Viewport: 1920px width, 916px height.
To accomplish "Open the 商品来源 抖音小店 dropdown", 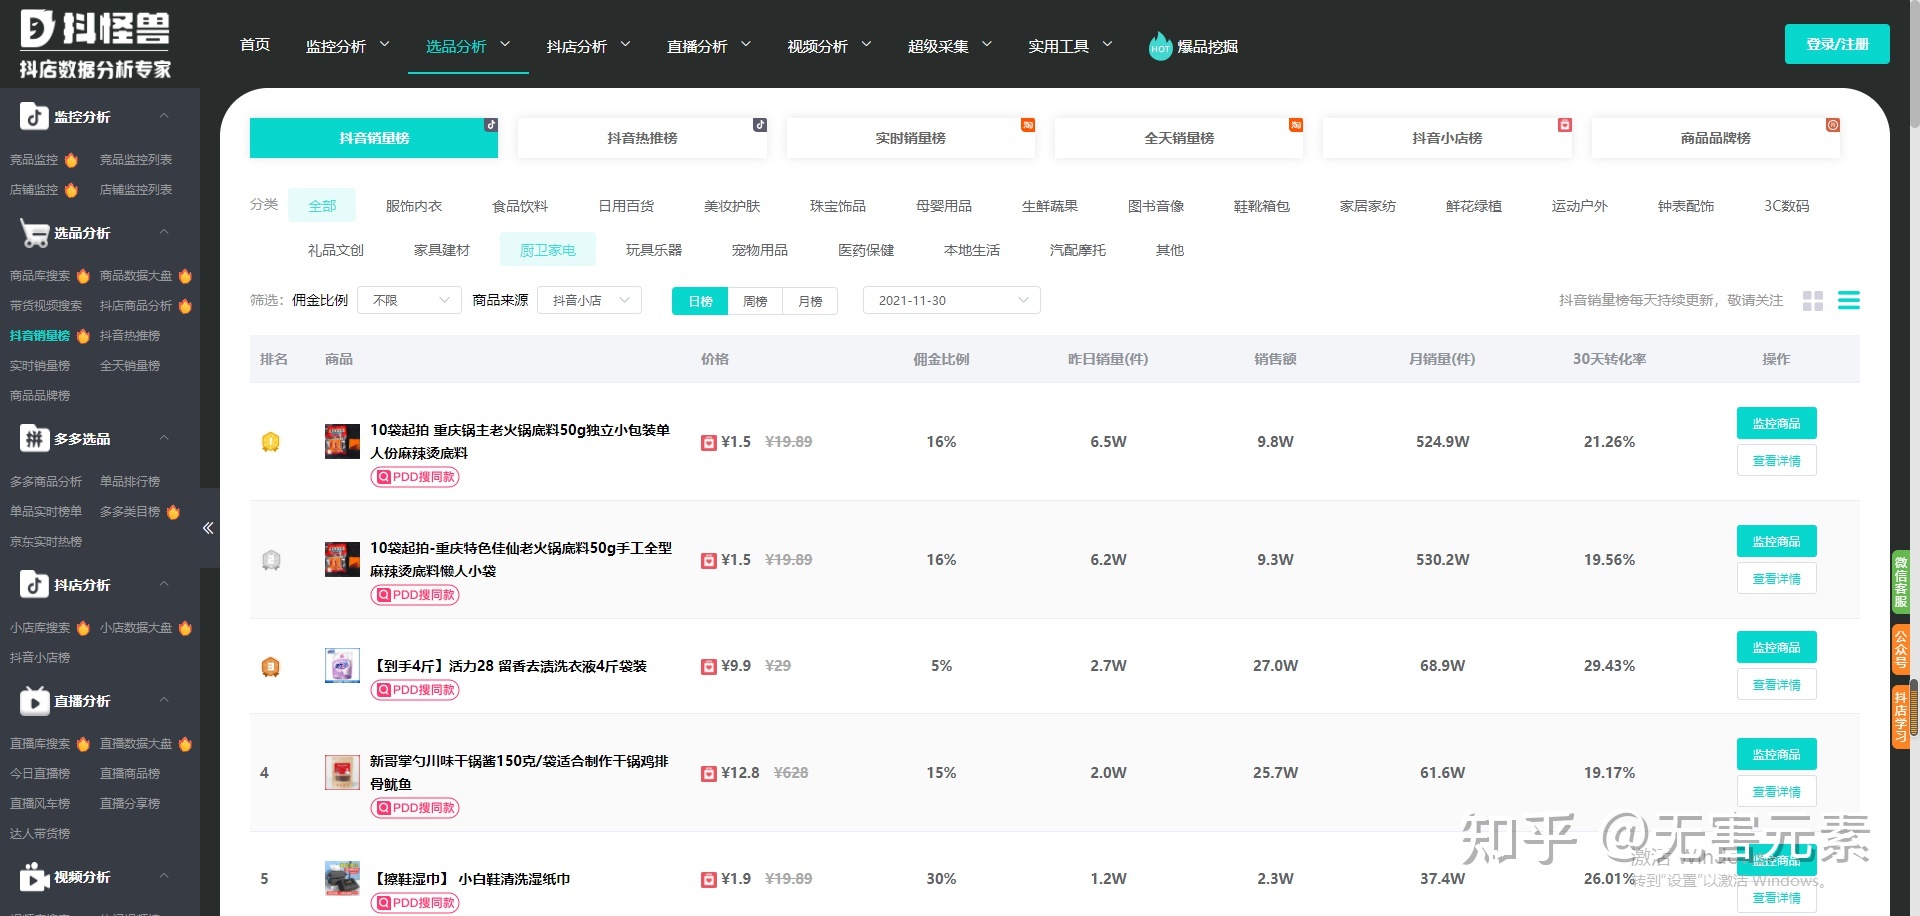I will [589, 300].
